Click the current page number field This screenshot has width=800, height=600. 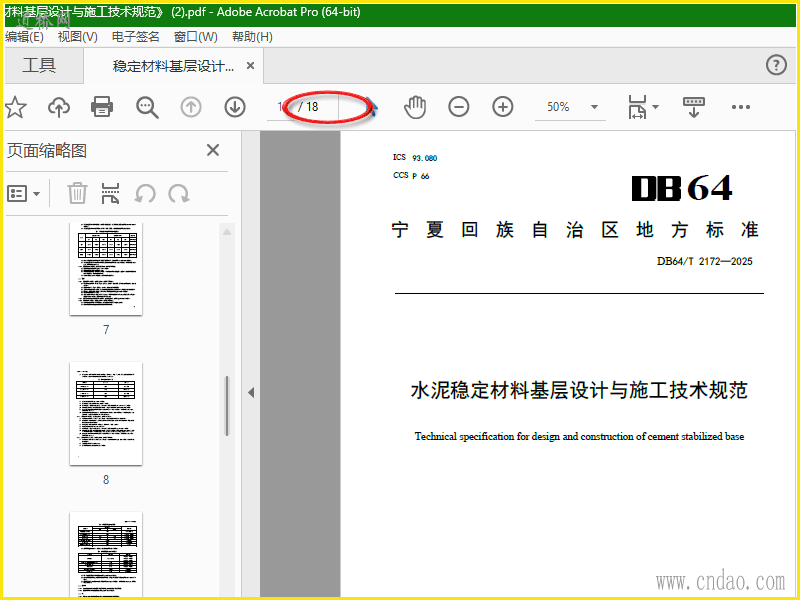pos(280,107)
